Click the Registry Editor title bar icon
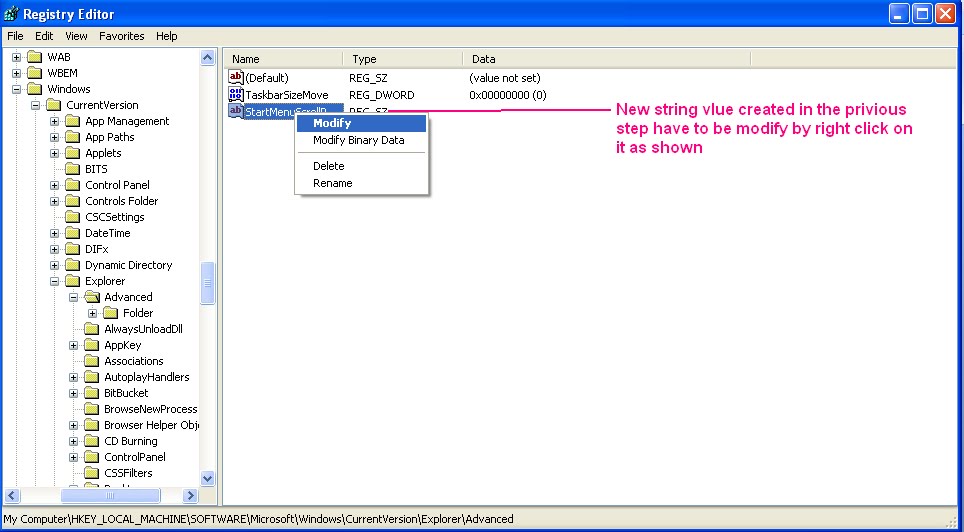 [12, 13]
